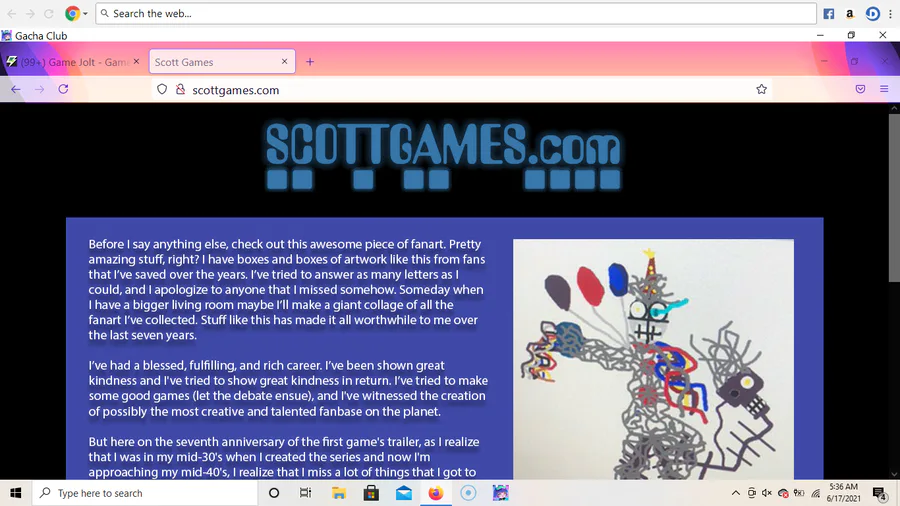The image size is (900, 506).
Task: Open the Amazon shortcut icon
Action: pos(849,14)
